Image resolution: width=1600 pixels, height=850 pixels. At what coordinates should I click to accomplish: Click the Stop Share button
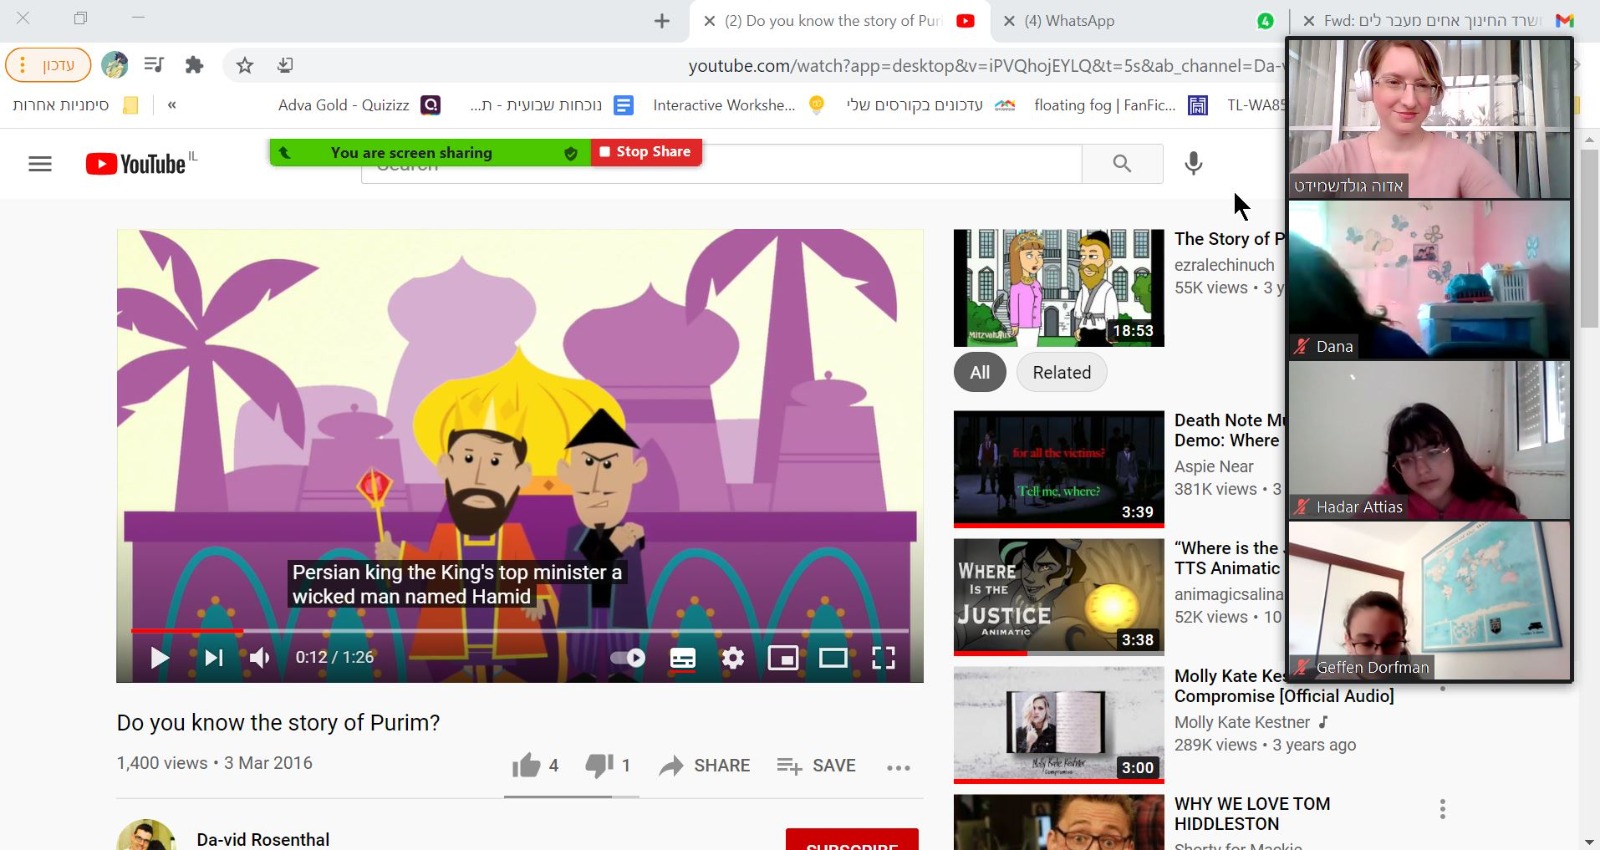[646, 152]
